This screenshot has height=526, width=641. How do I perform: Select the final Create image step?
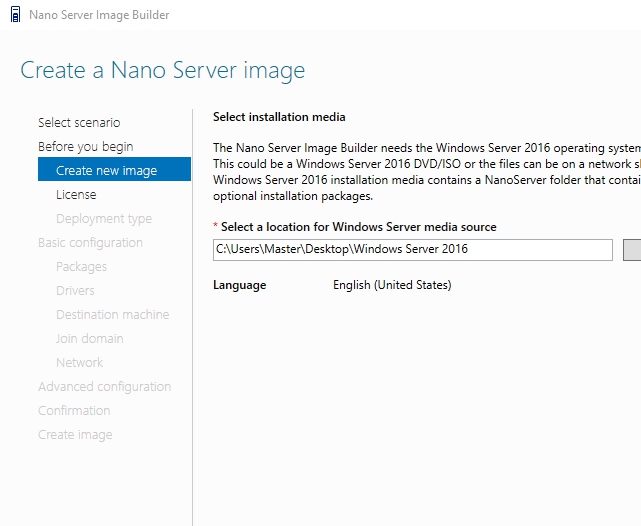75,435
